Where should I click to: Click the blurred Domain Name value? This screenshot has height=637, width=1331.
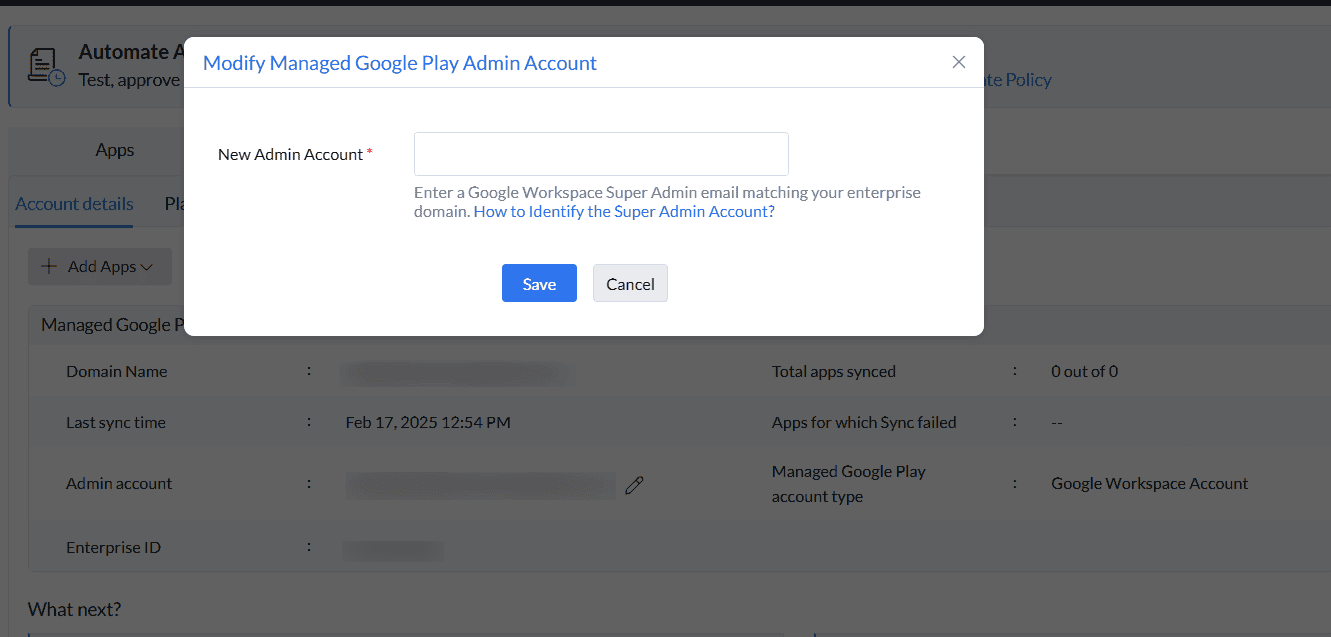coord(457,373)
